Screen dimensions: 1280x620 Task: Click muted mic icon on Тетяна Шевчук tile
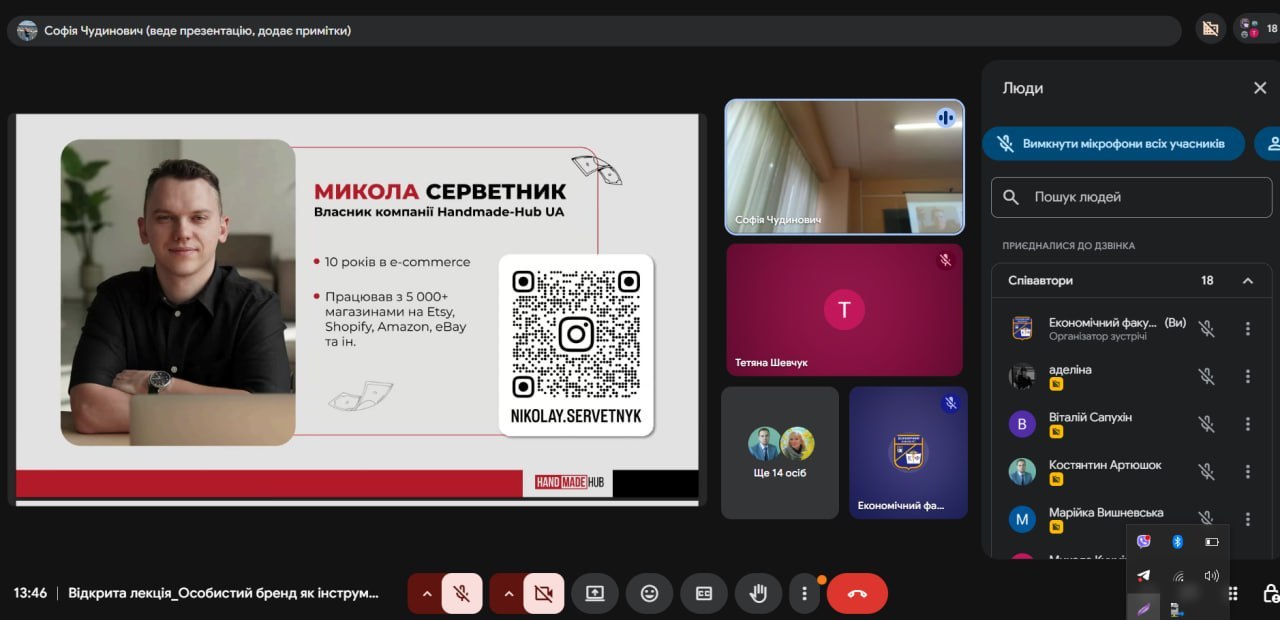(945, 260)
